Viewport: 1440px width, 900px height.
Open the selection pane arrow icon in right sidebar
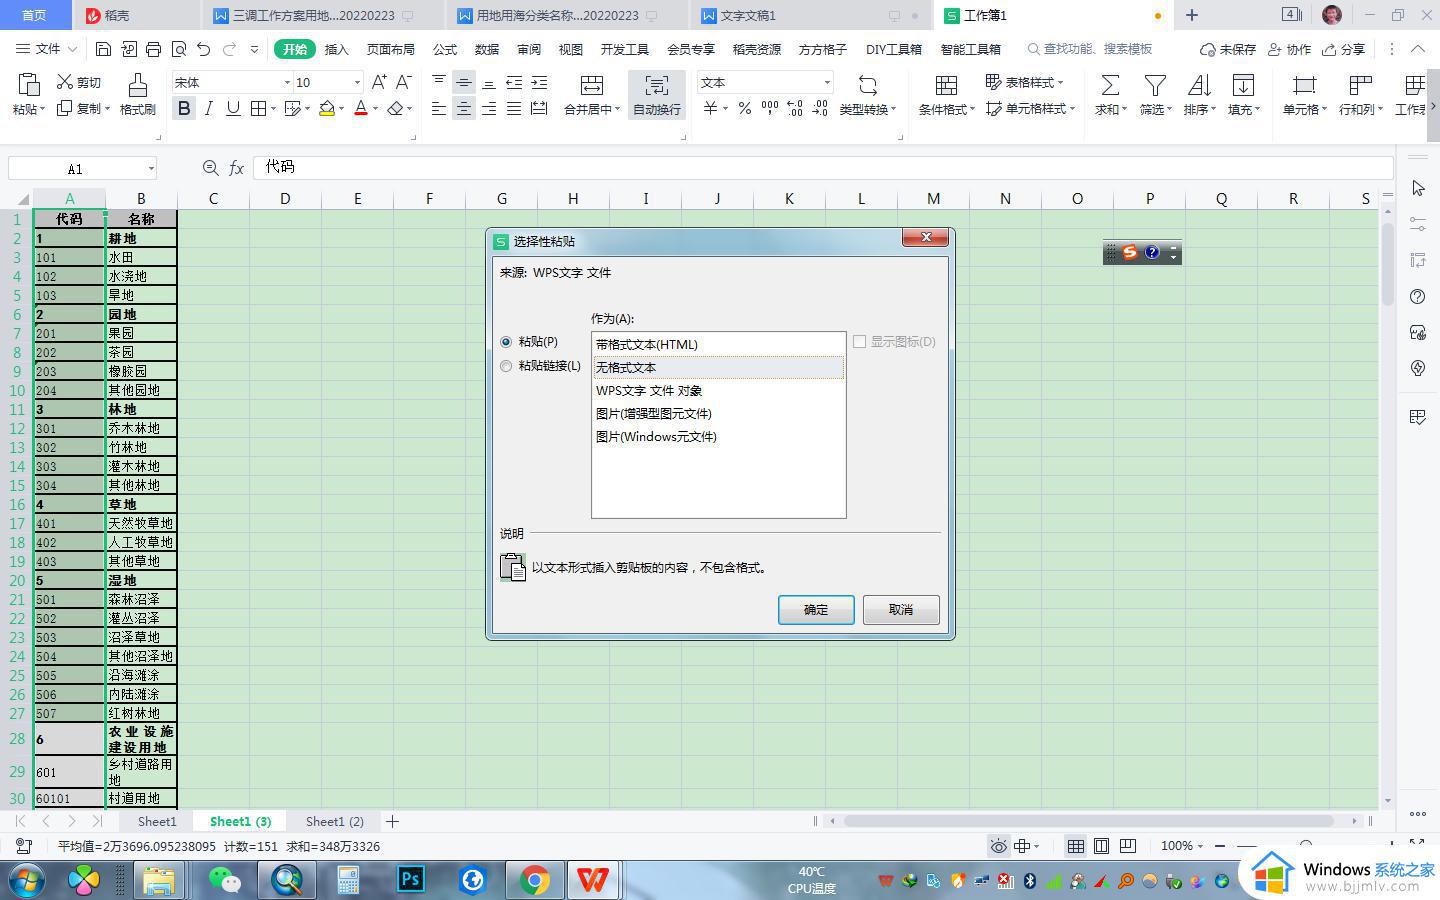1418,188
